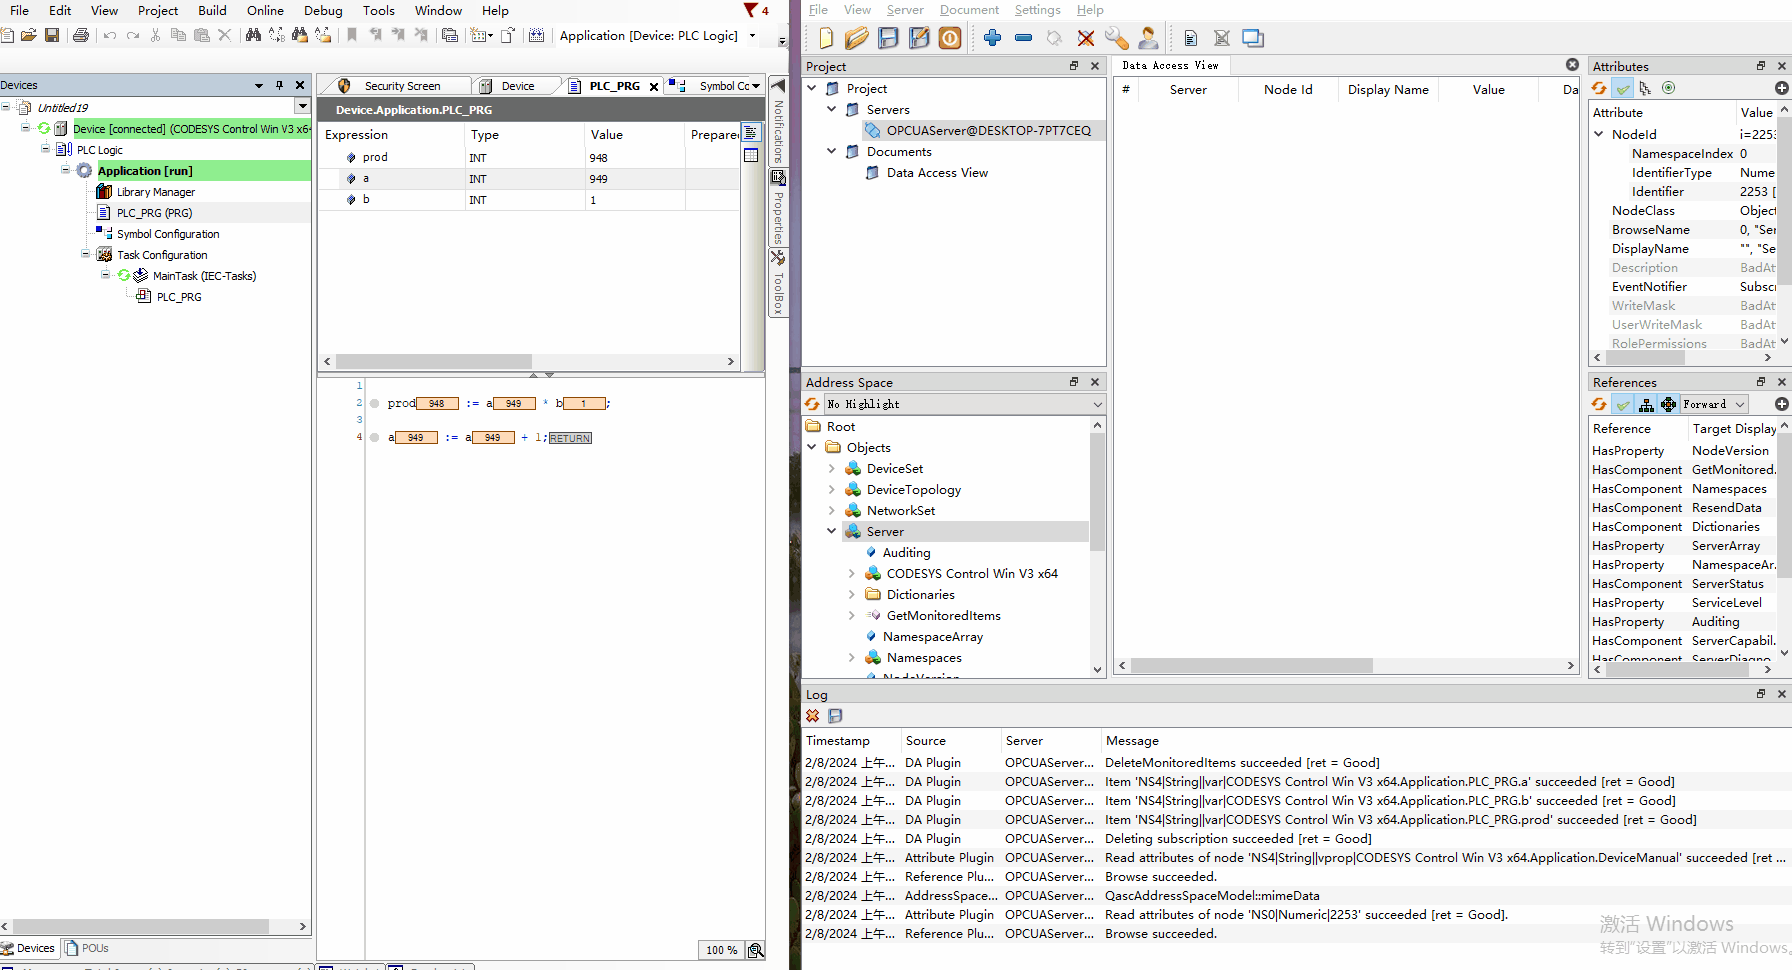Save project icon in CODESYS toolbar
Image resolution: width=1792 pixels, height=970 pixels.
click(x=52, y=35)
